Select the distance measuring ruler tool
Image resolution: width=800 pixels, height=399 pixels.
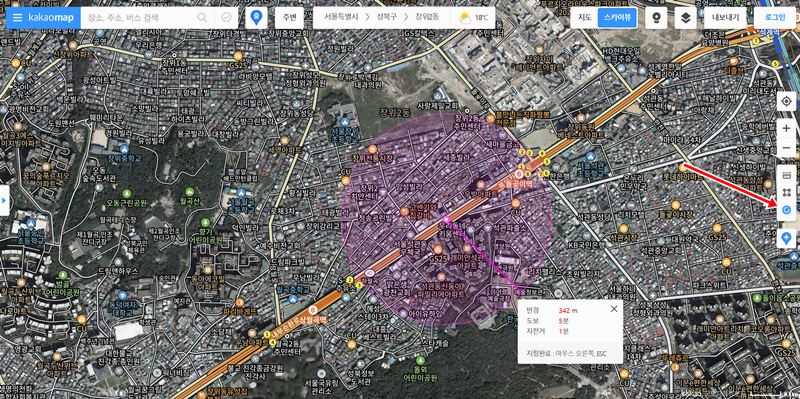pyautogui.click(x=786, y=175)
